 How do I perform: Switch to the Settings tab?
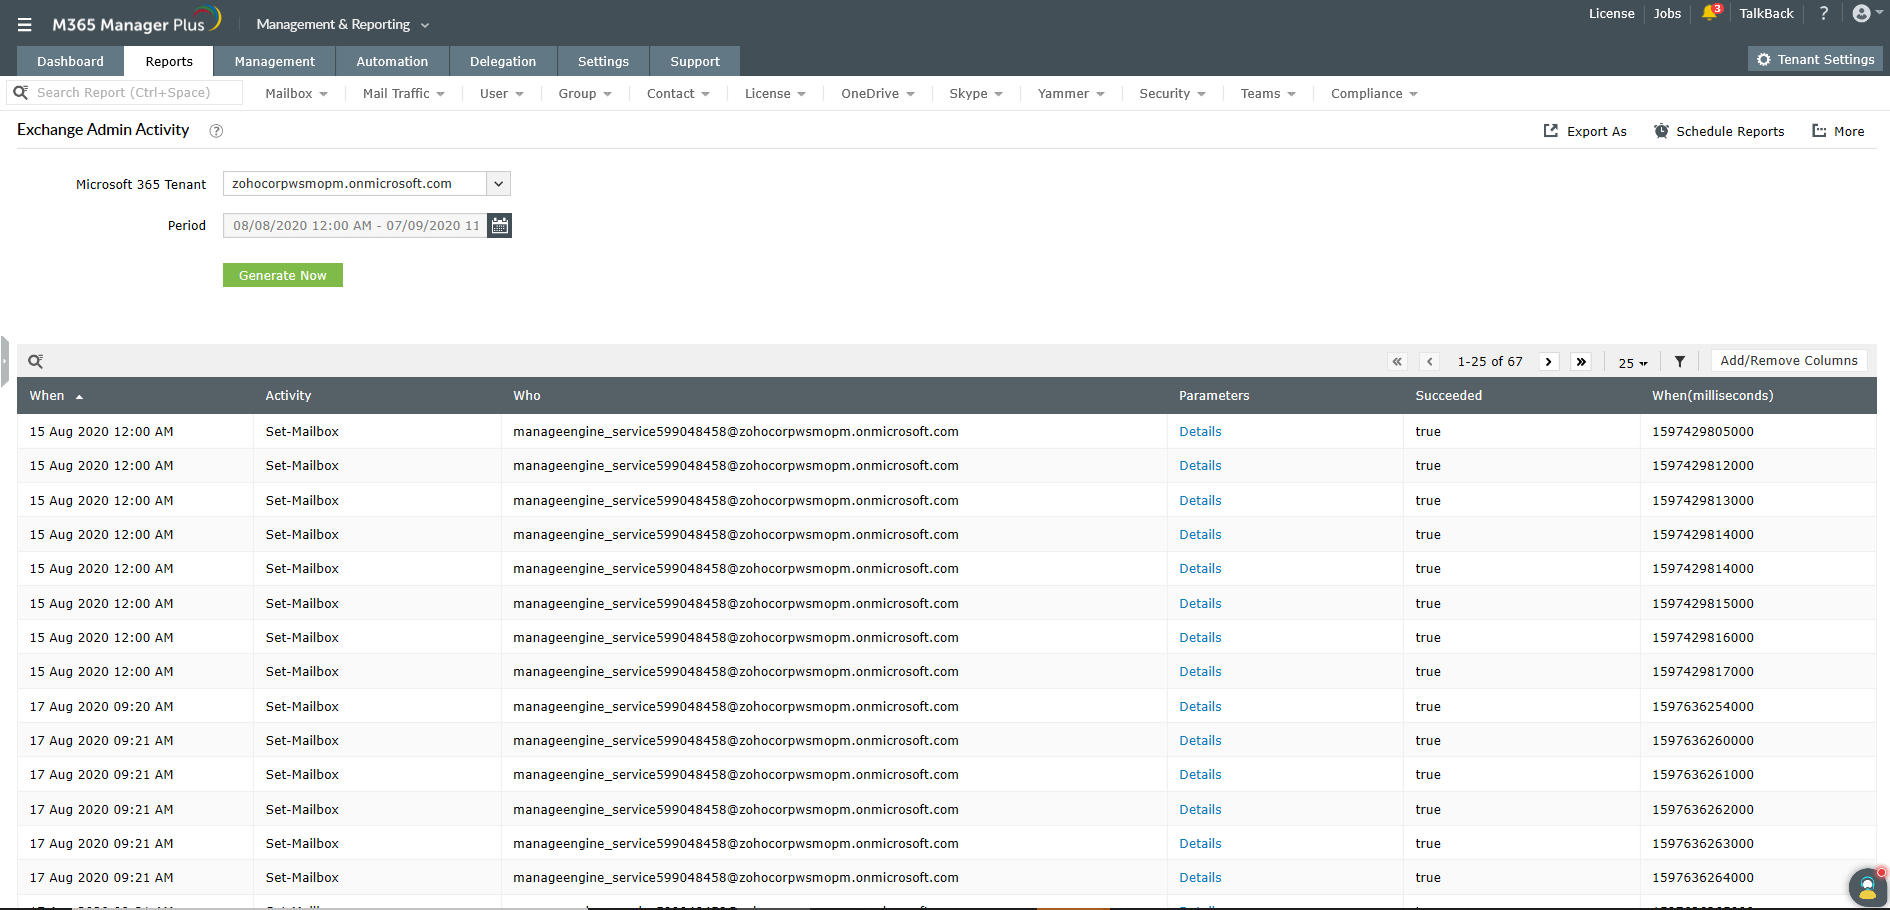603,61
